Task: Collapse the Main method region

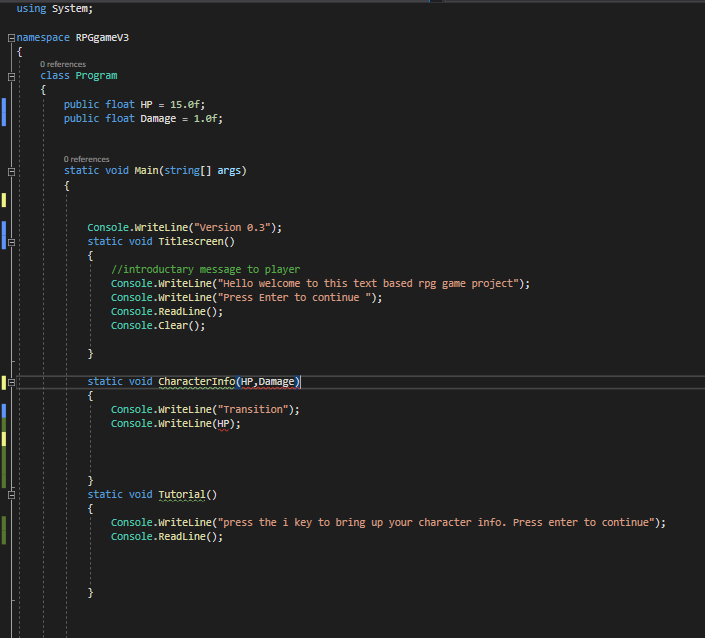Action: [x=11, y=170]
